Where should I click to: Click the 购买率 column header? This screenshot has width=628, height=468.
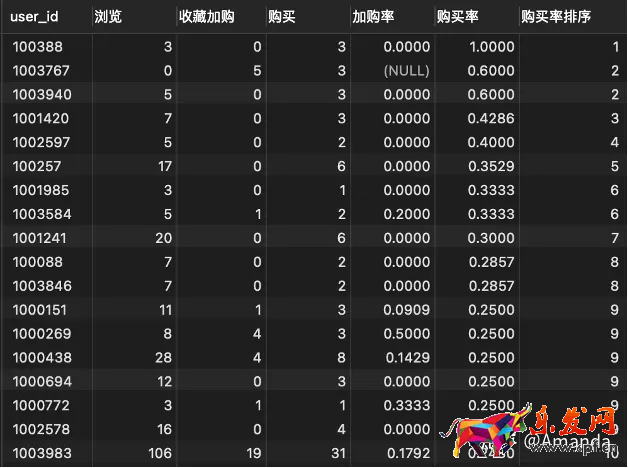pyautogui.click(x=456, y=17)
